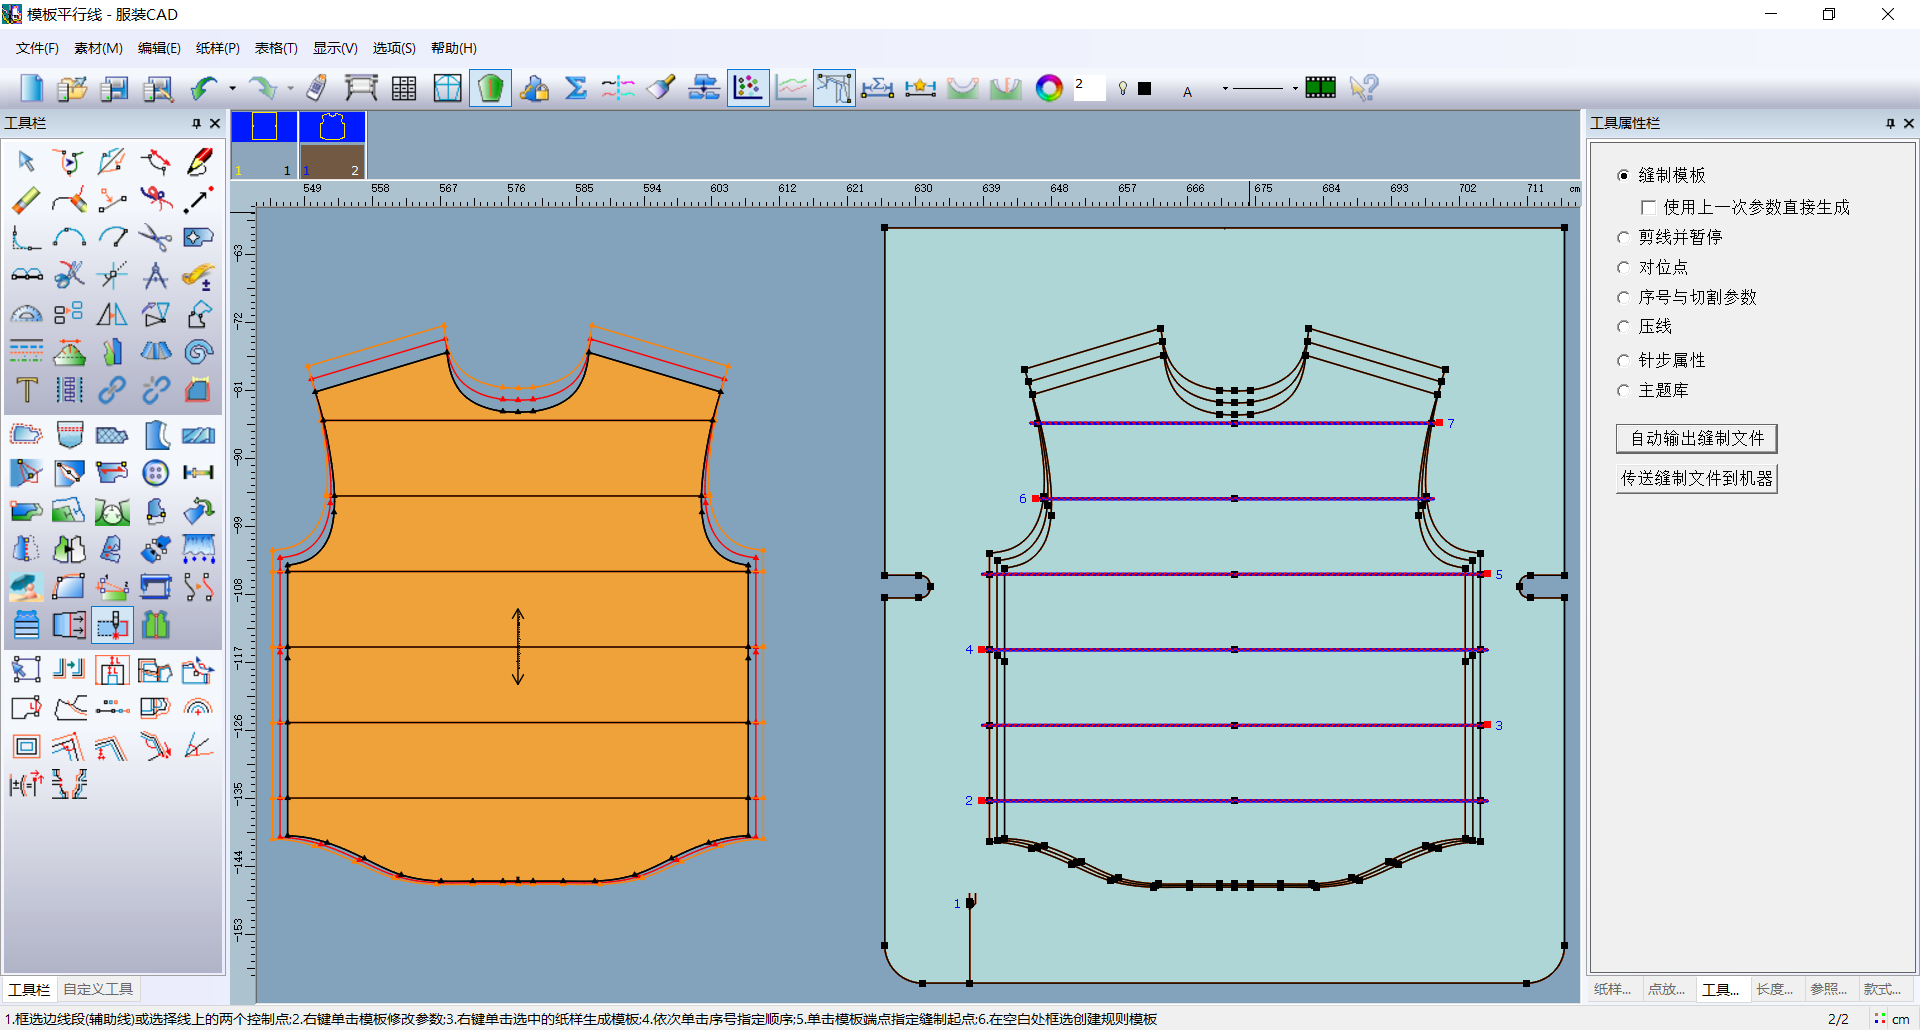Click the line width value field
The image size is (1920, 1030).
[x=1089, y=88]
